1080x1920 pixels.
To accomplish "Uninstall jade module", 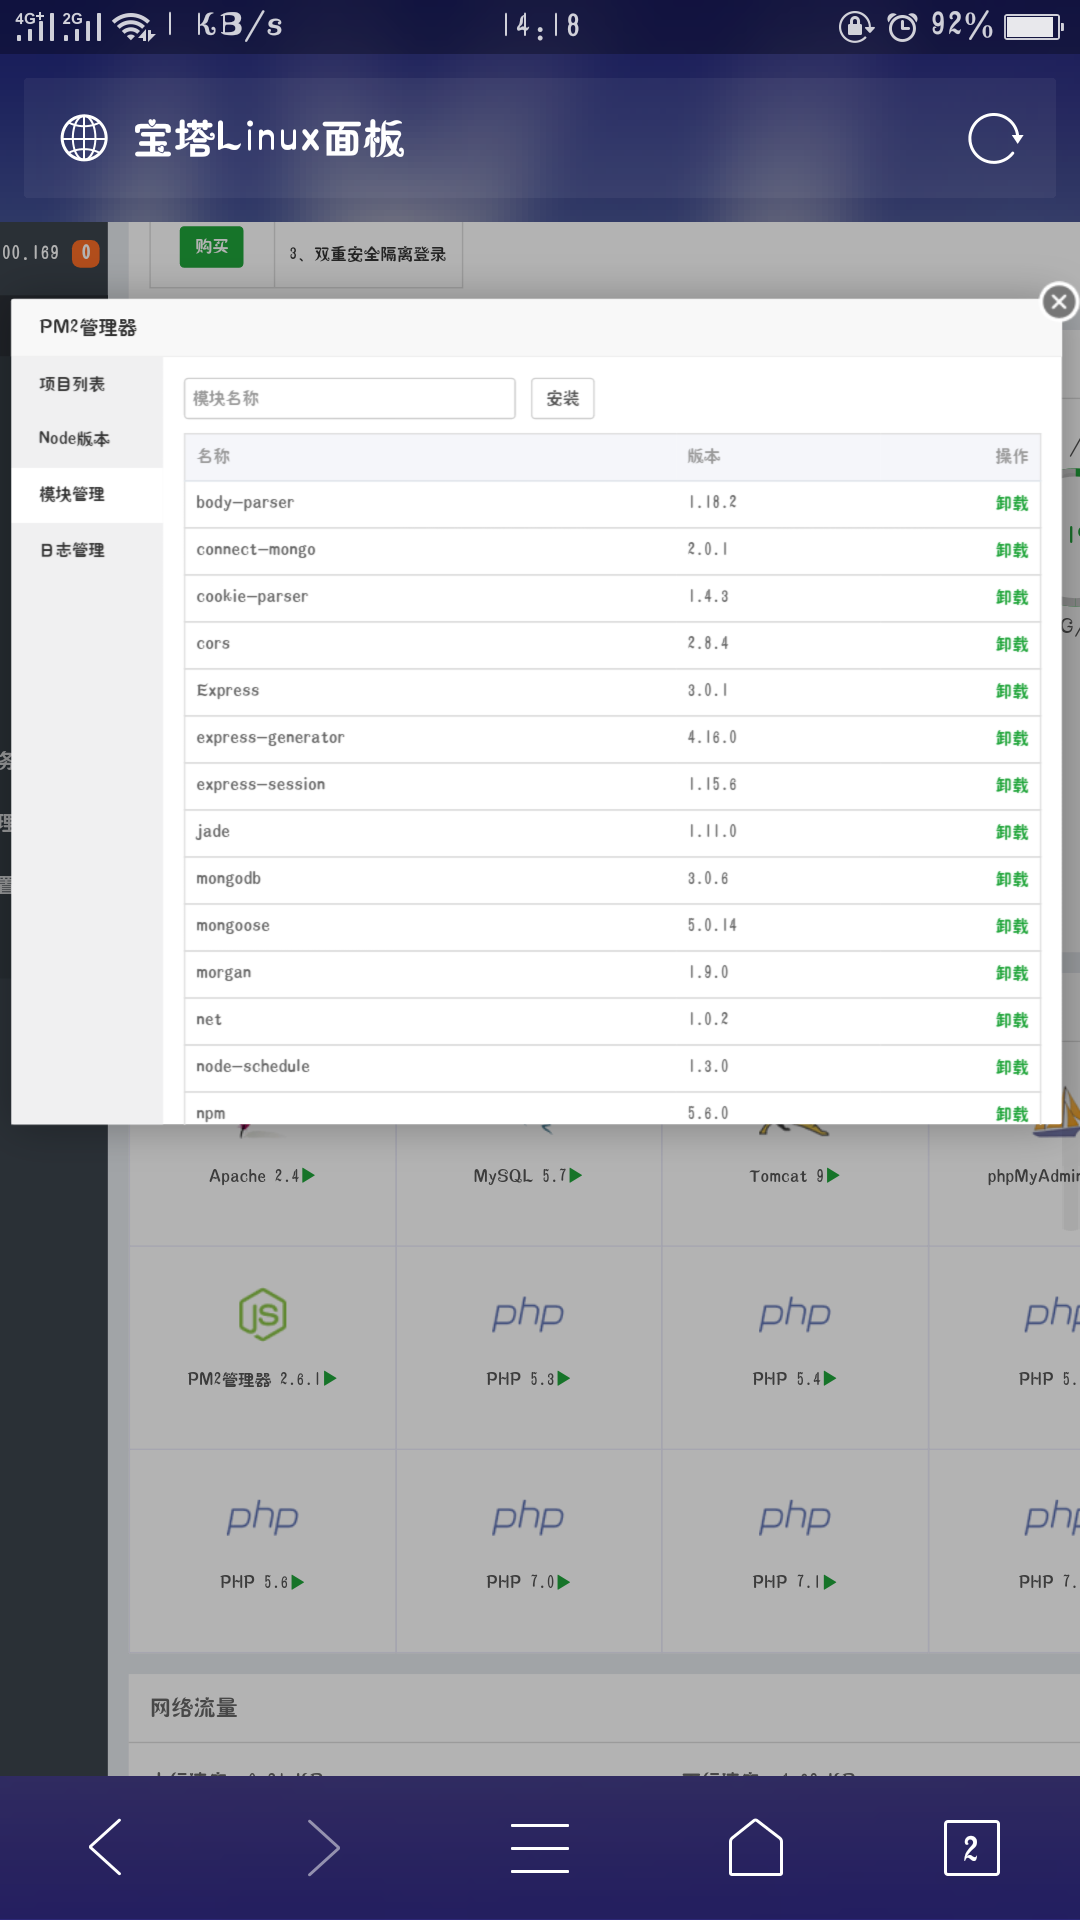I will [x=1012, y=832].
